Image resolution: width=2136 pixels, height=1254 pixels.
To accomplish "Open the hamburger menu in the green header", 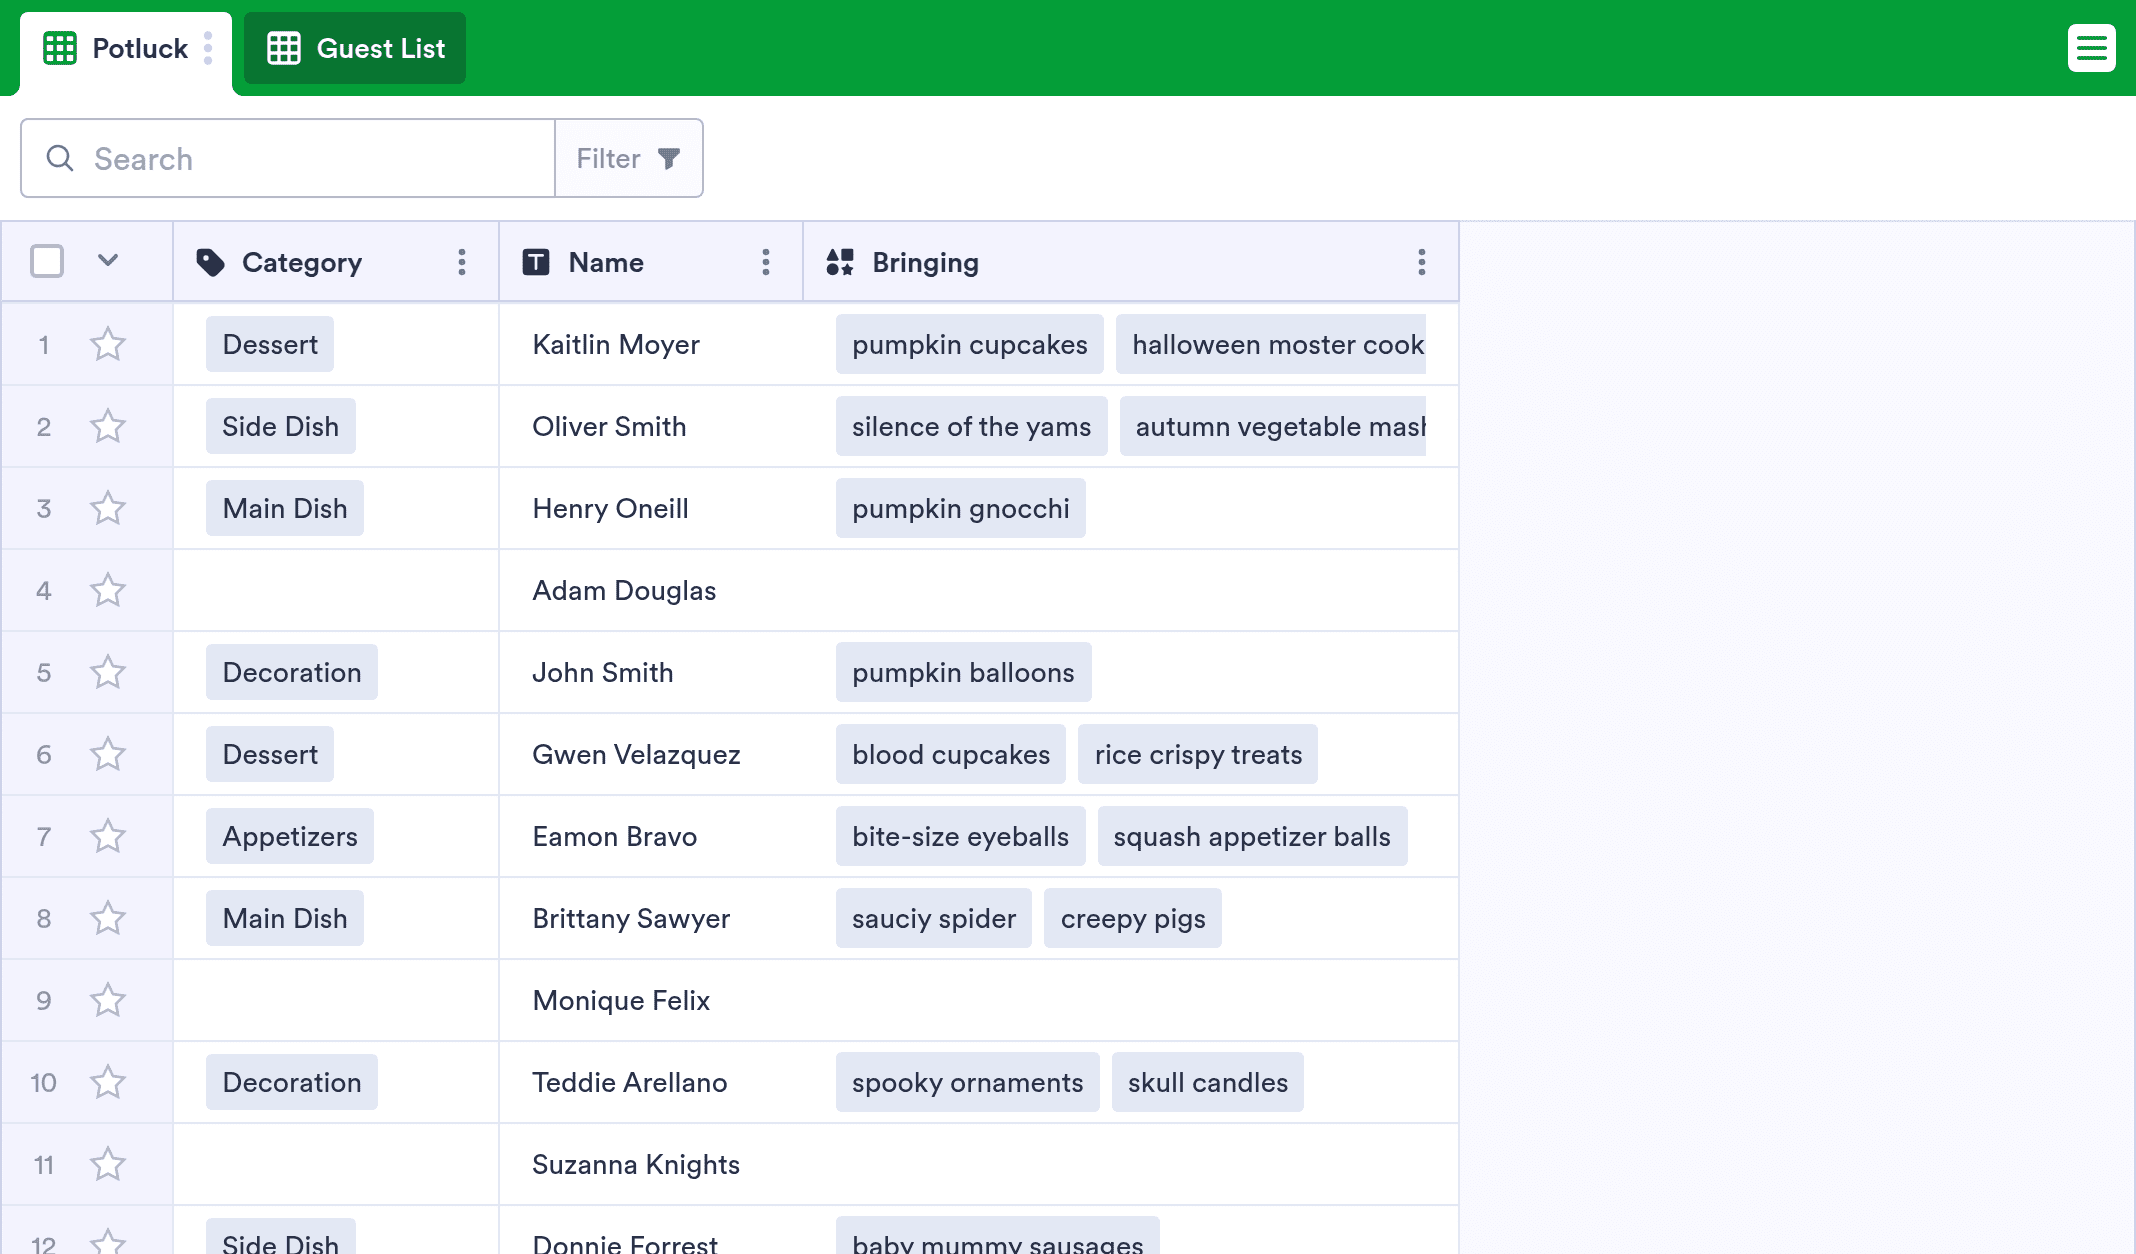I will pyautogui.click(x=2091, y=48).
